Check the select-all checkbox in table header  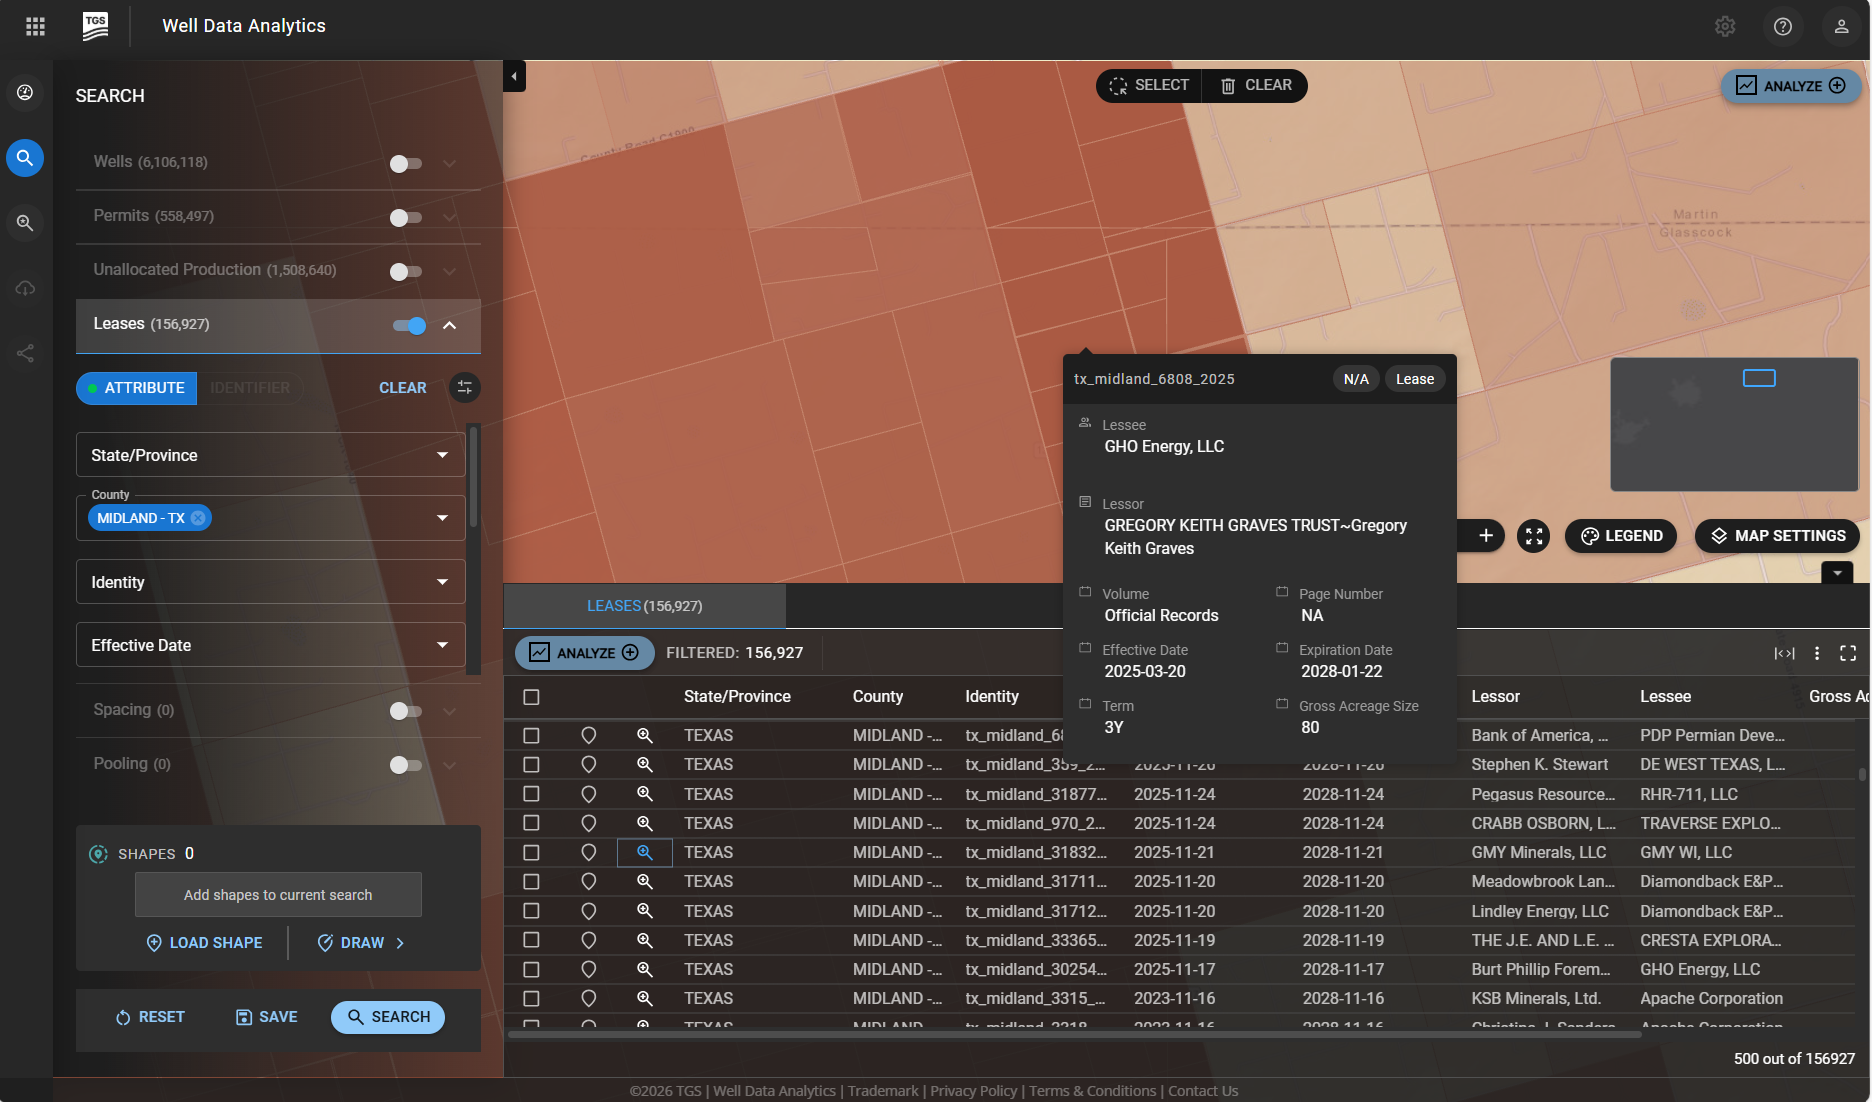coord(531,696)
